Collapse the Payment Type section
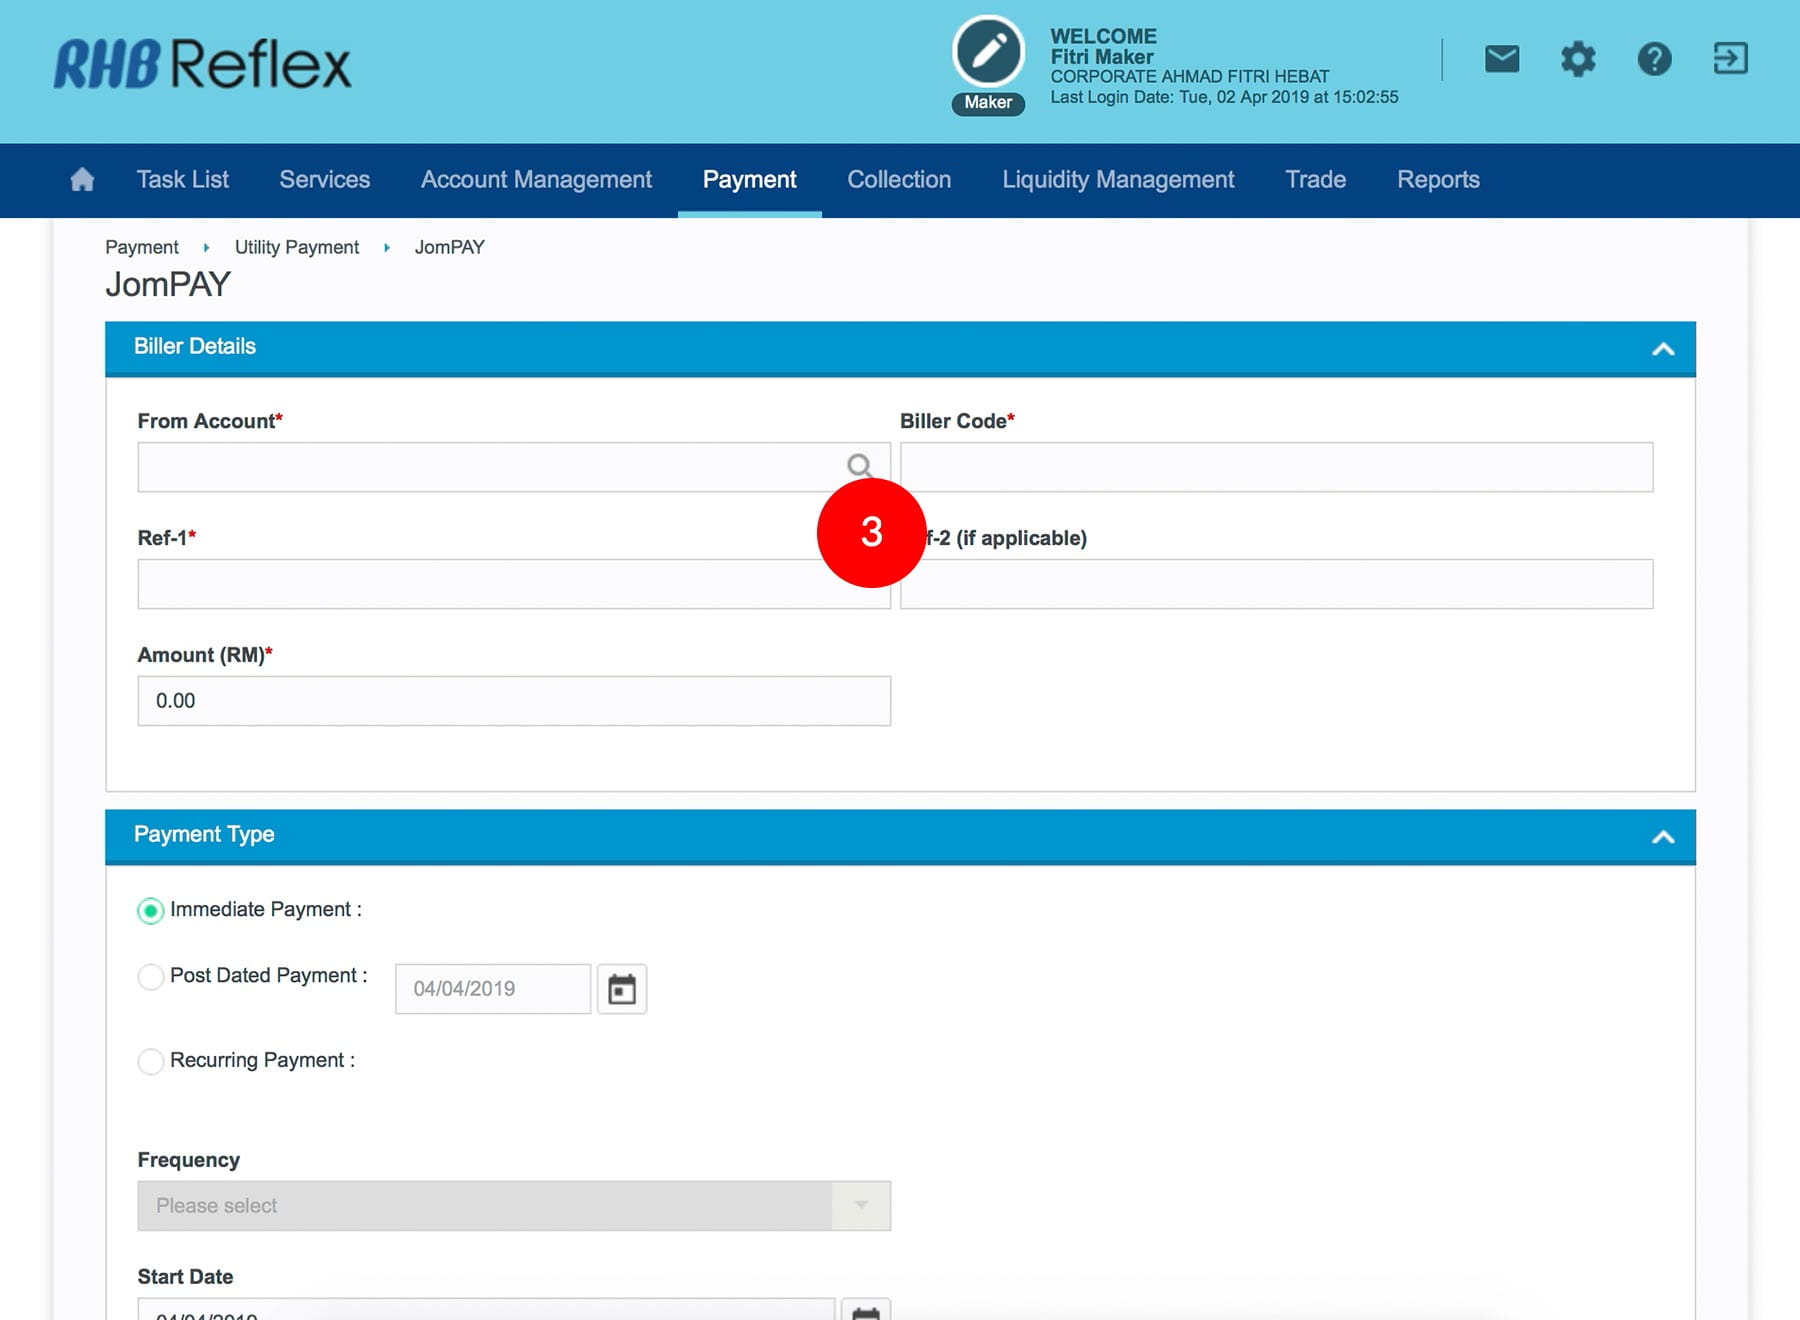 1662,837
